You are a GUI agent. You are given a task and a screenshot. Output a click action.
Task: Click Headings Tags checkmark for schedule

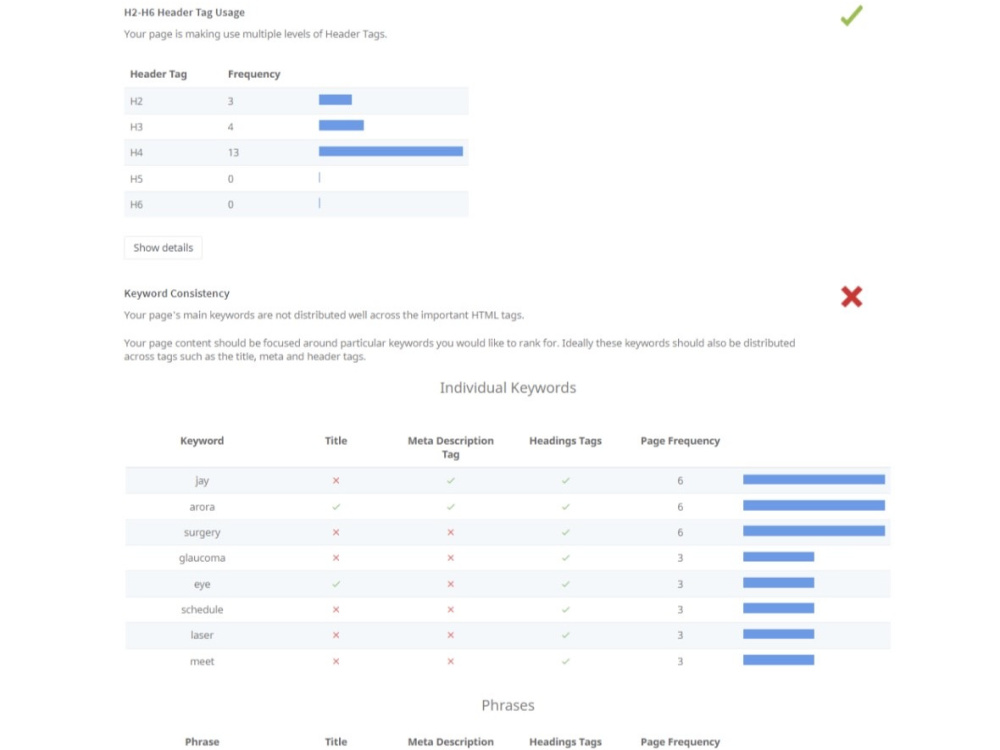pyautogui.click(x=566, y=609)
